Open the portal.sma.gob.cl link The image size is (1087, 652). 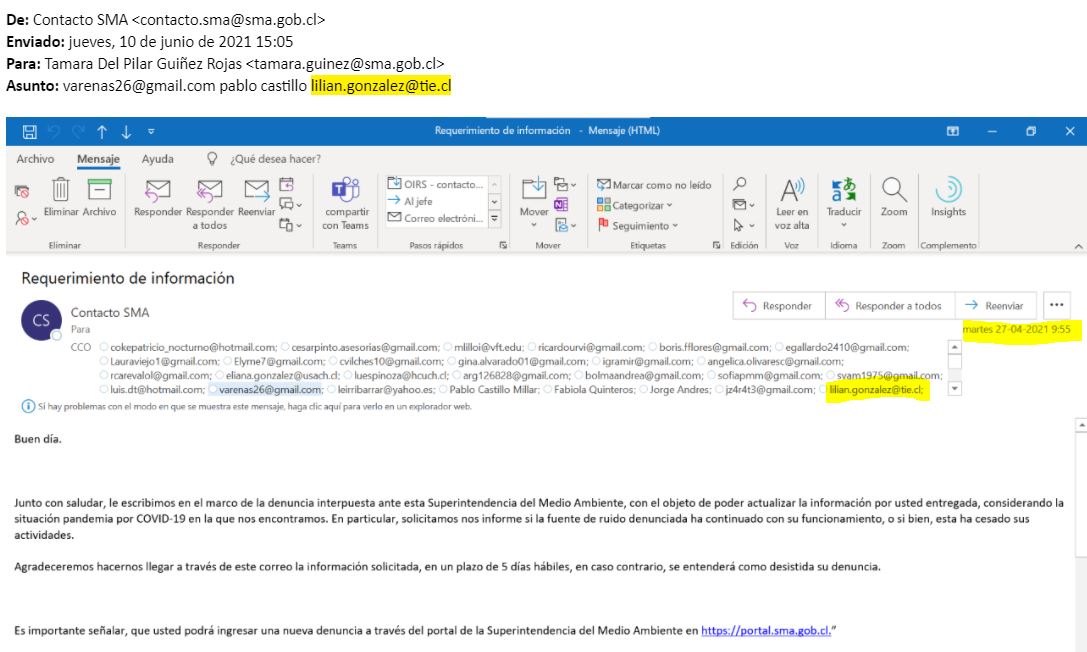click(765, 631)
